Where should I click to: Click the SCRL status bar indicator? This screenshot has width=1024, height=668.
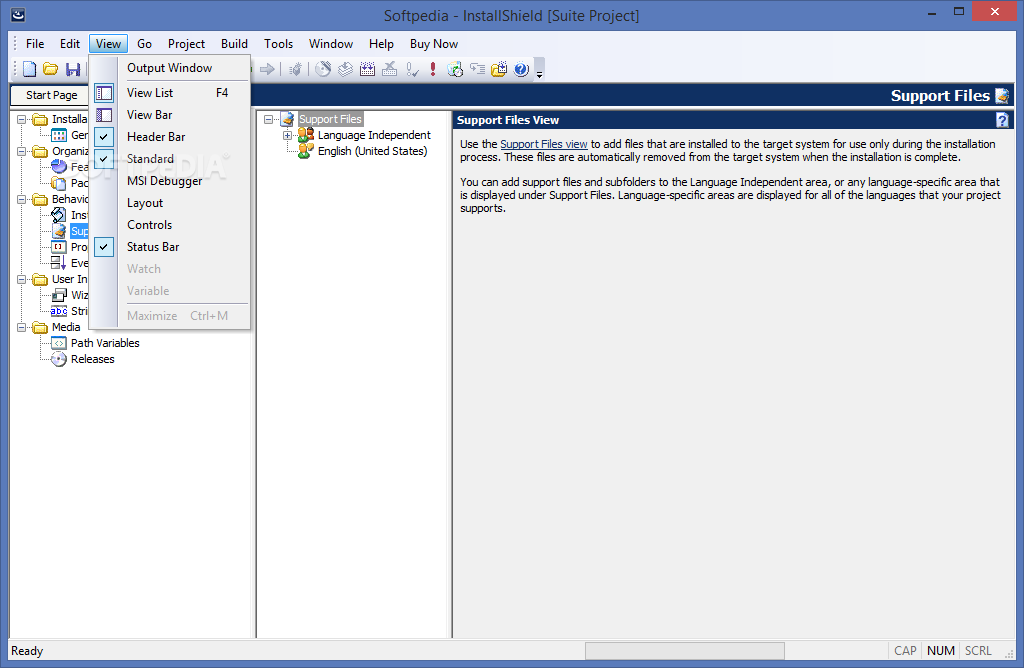978,651
